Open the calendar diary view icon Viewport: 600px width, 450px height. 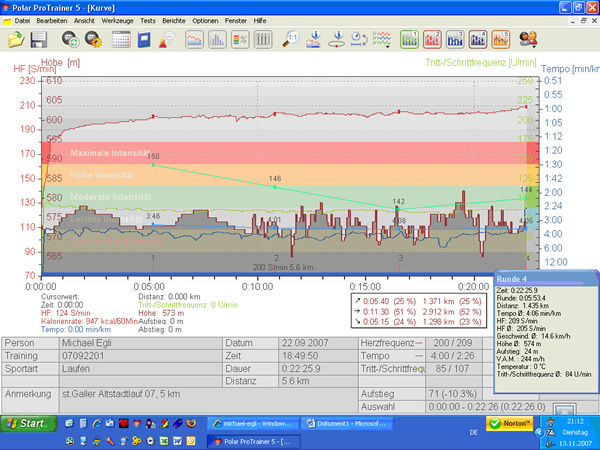click(121, 39)
